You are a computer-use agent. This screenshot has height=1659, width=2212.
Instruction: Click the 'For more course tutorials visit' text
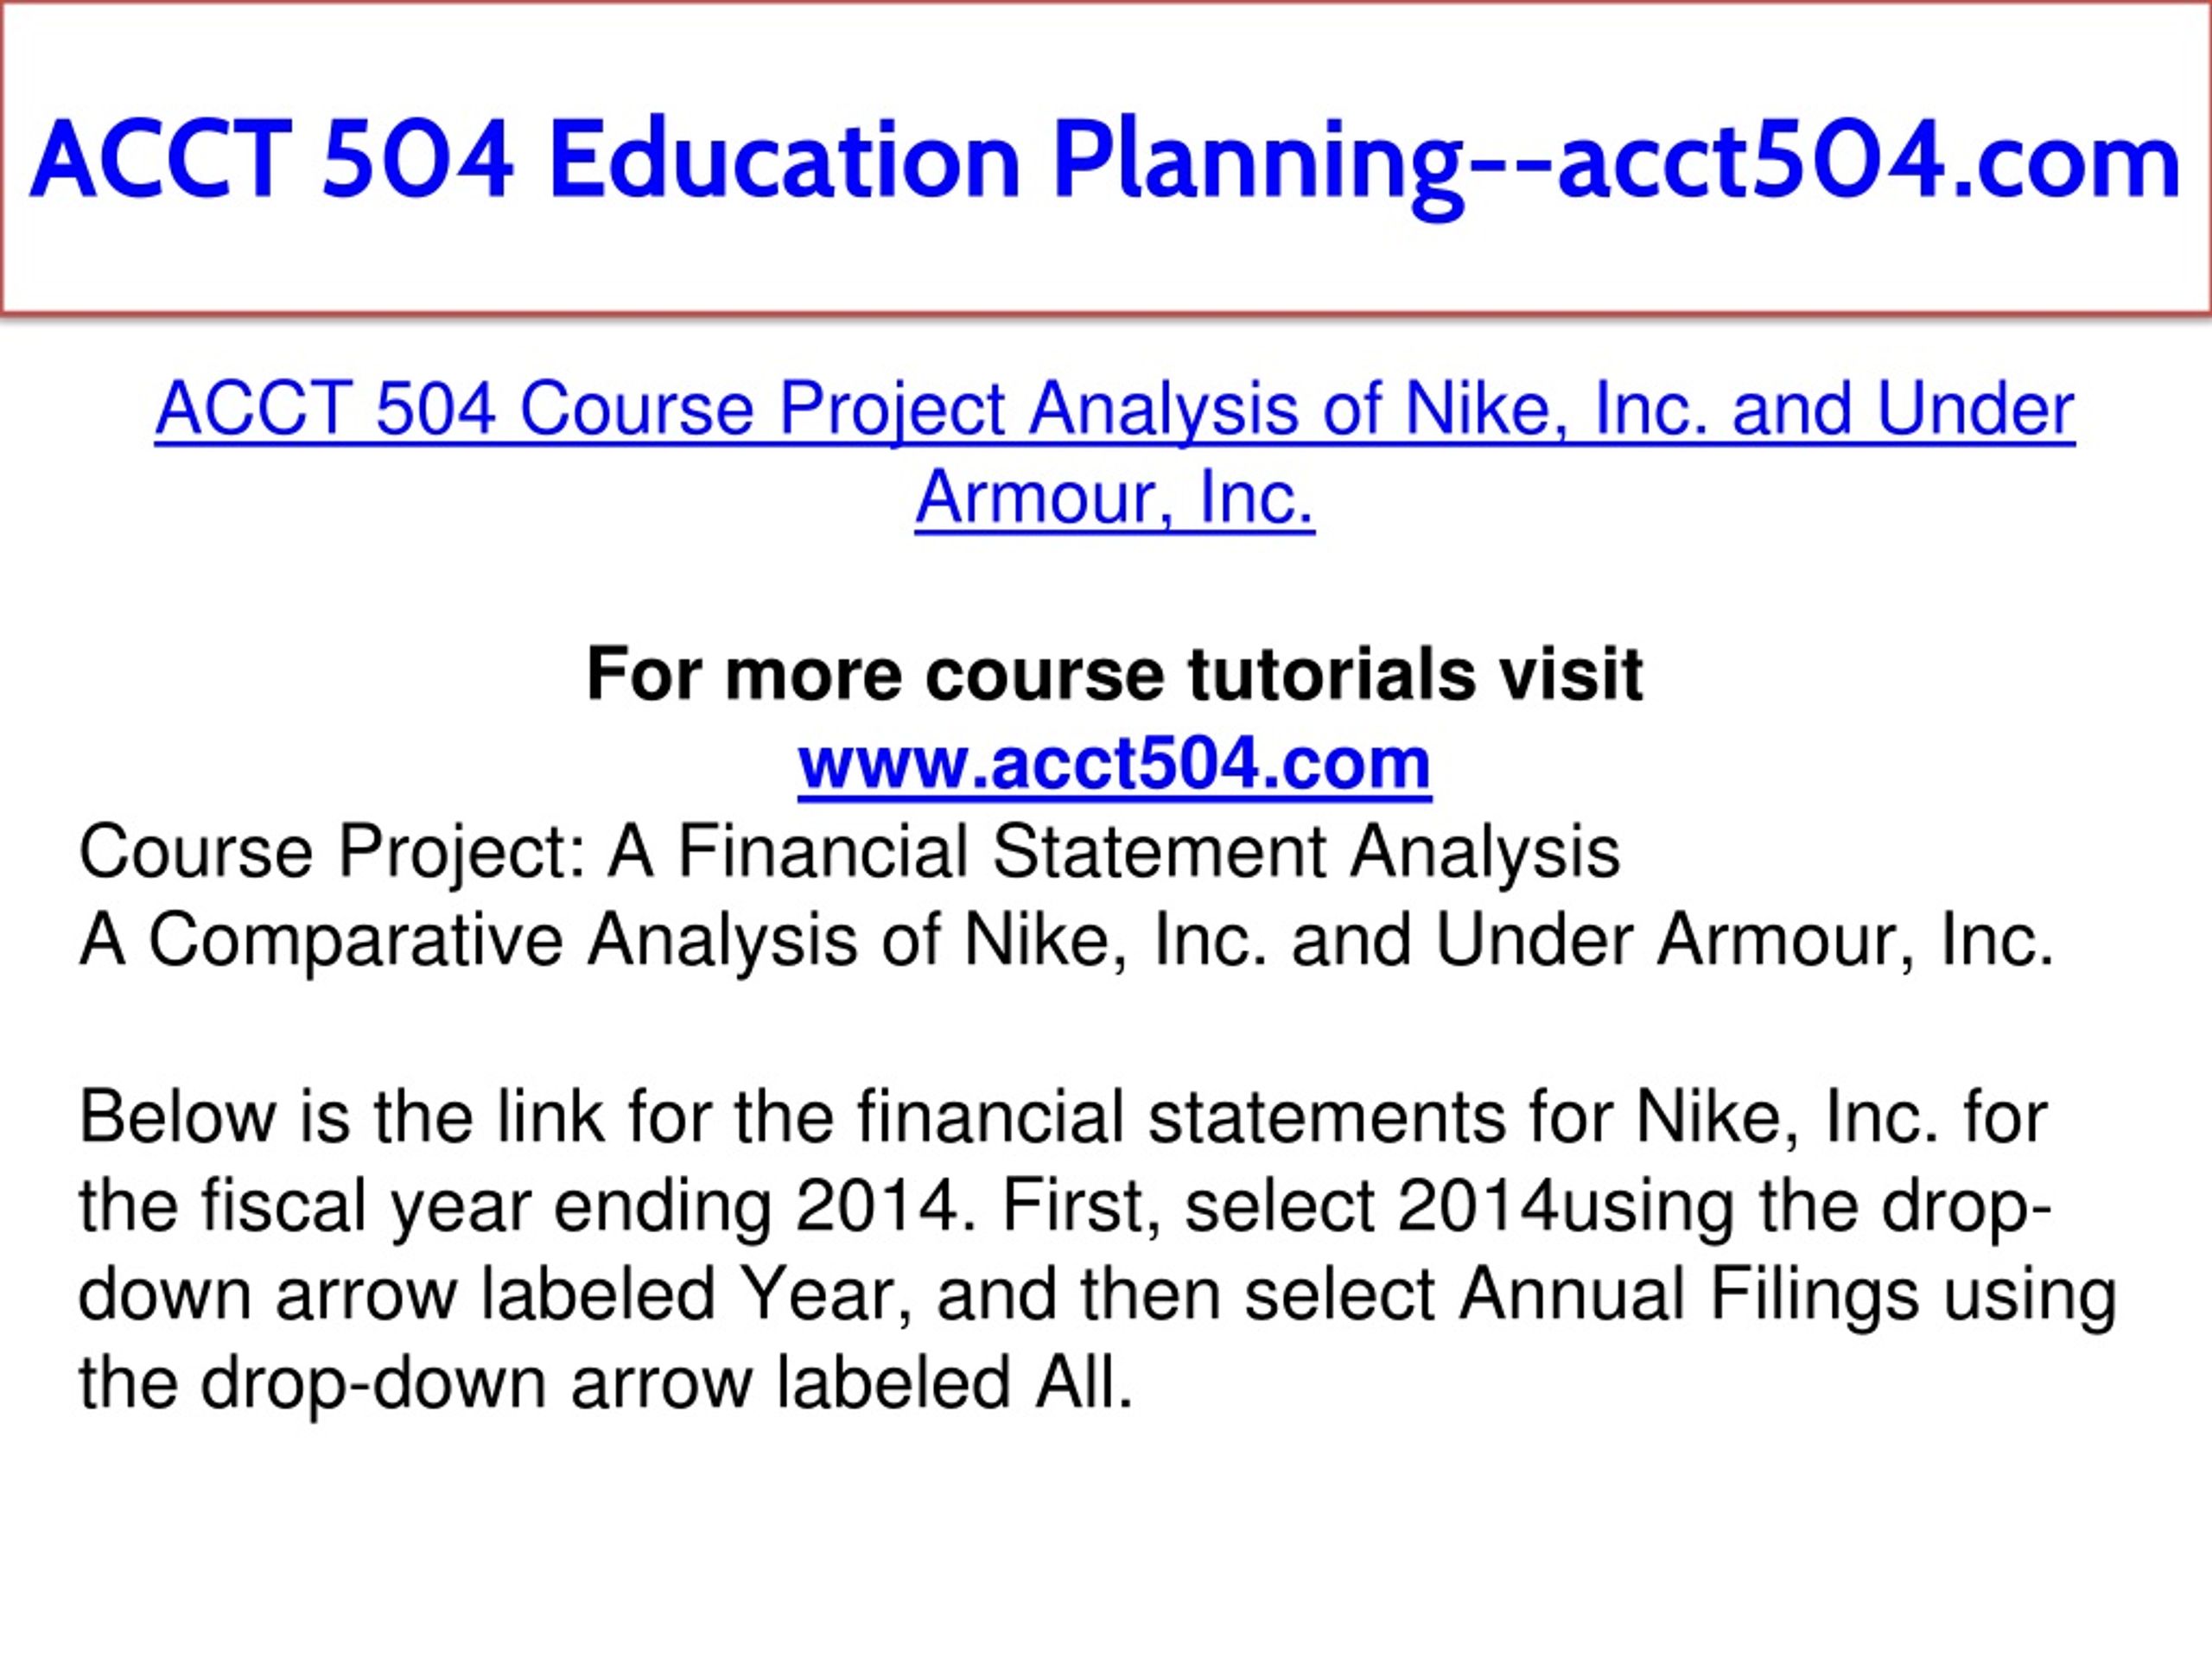coord(1115,674)
